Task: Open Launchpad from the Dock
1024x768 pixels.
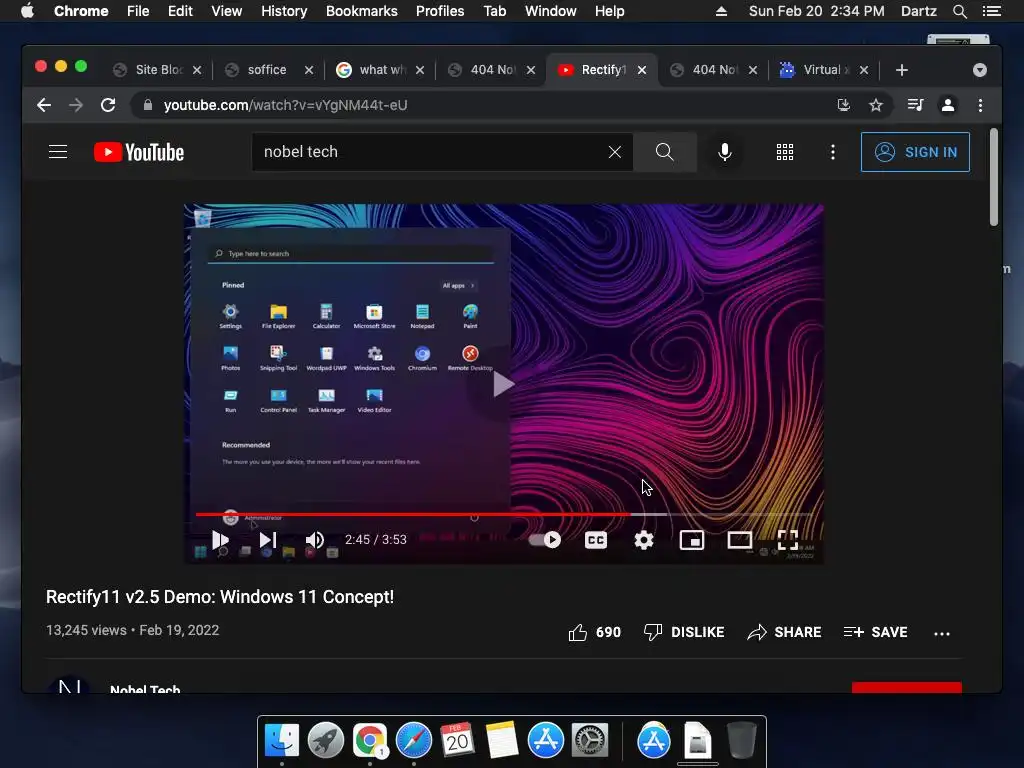Action: pos(325,741)
